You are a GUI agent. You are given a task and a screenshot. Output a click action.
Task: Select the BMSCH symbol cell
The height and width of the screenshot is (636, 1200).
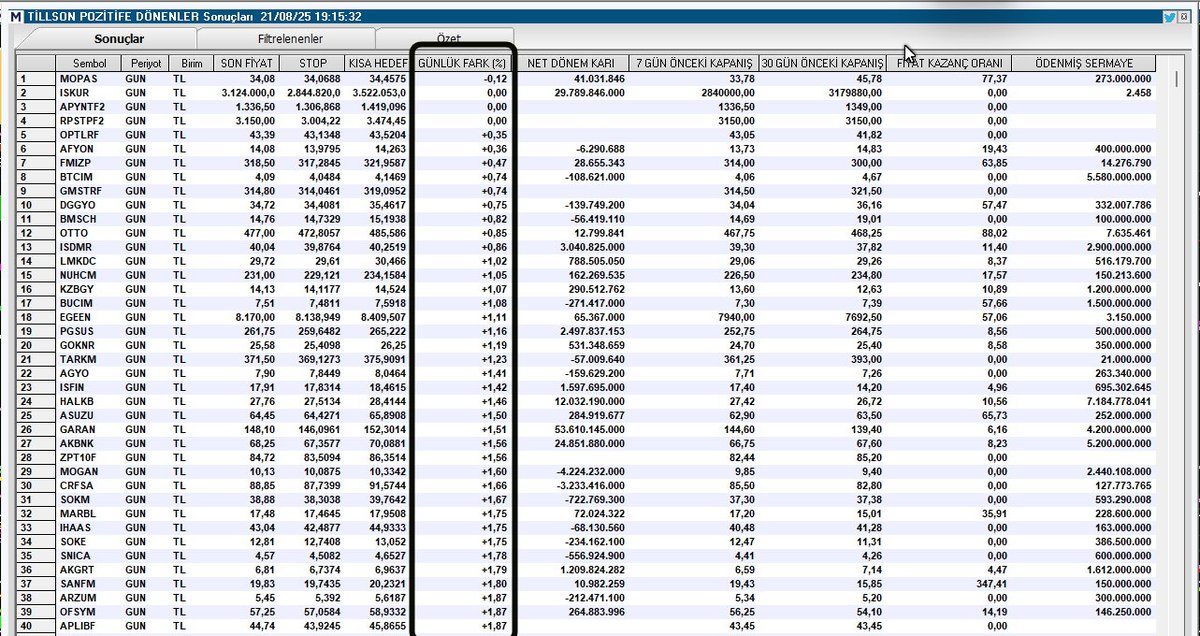coord(76,218)
